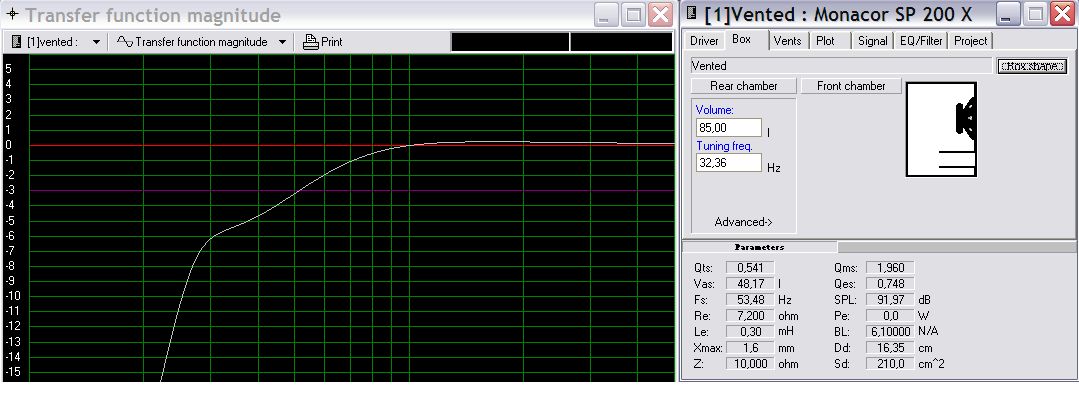The image size is (1079, 400).
Task: Click the Re value 7,200
Action: point(751,315)
